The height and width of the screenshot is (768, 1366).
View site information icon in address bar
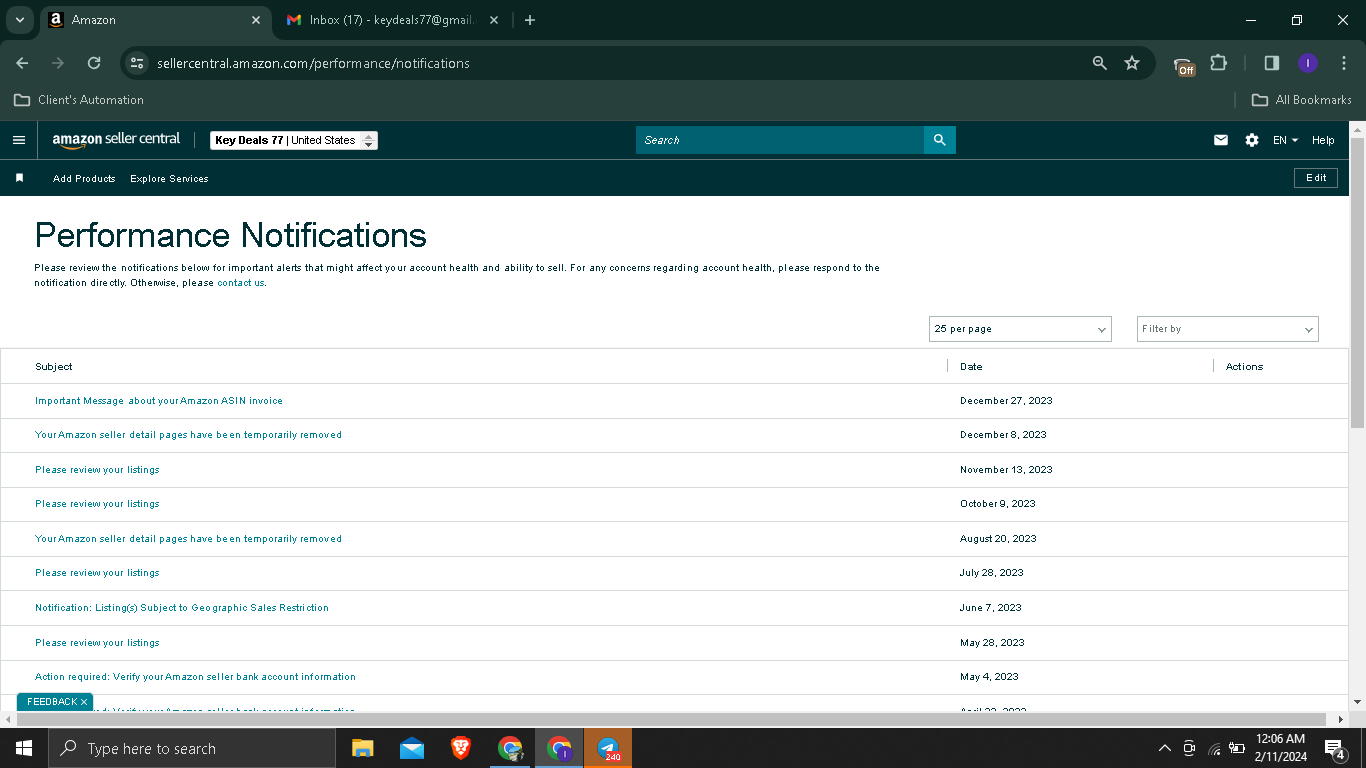click(138, 63)
